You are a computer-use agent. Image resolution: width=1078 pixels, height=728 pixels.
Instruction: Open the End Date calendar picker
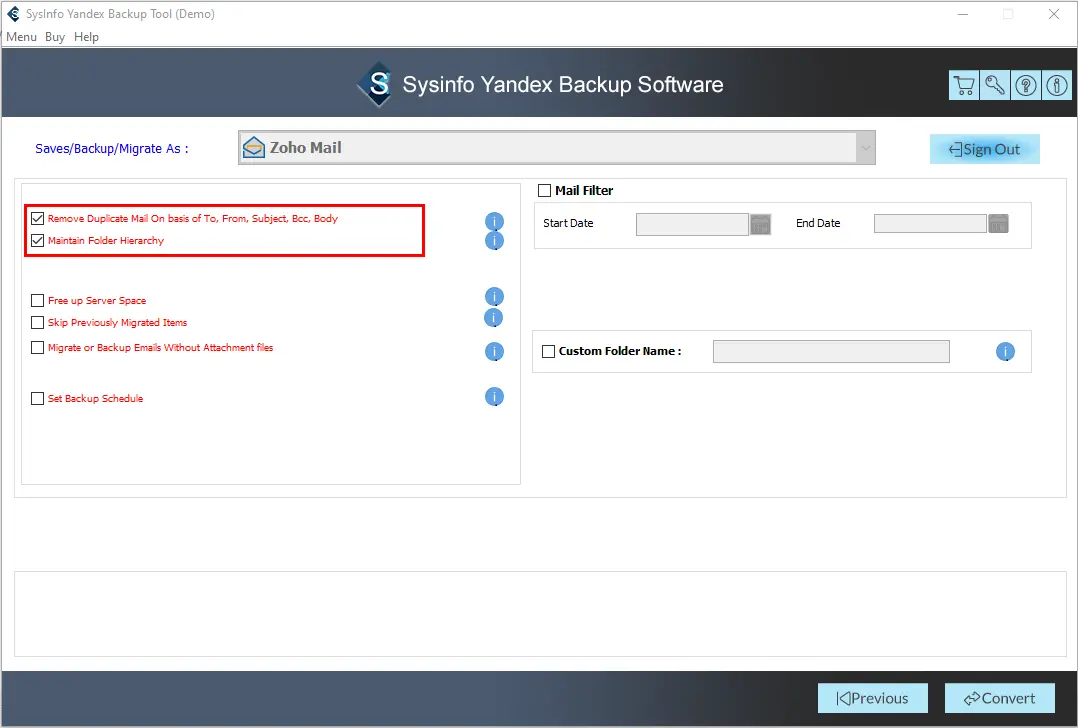998,224
